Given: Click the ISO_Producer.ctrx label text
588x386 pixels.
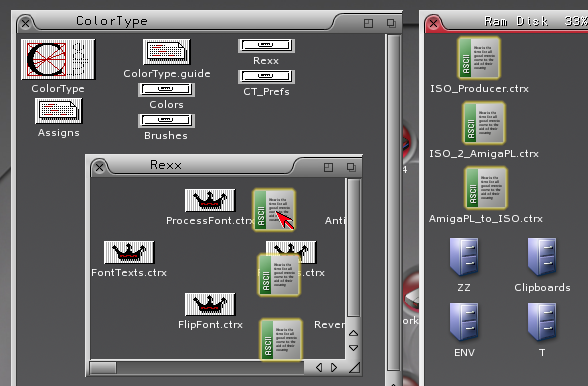Looking at the screenshot, I should 479,89.
